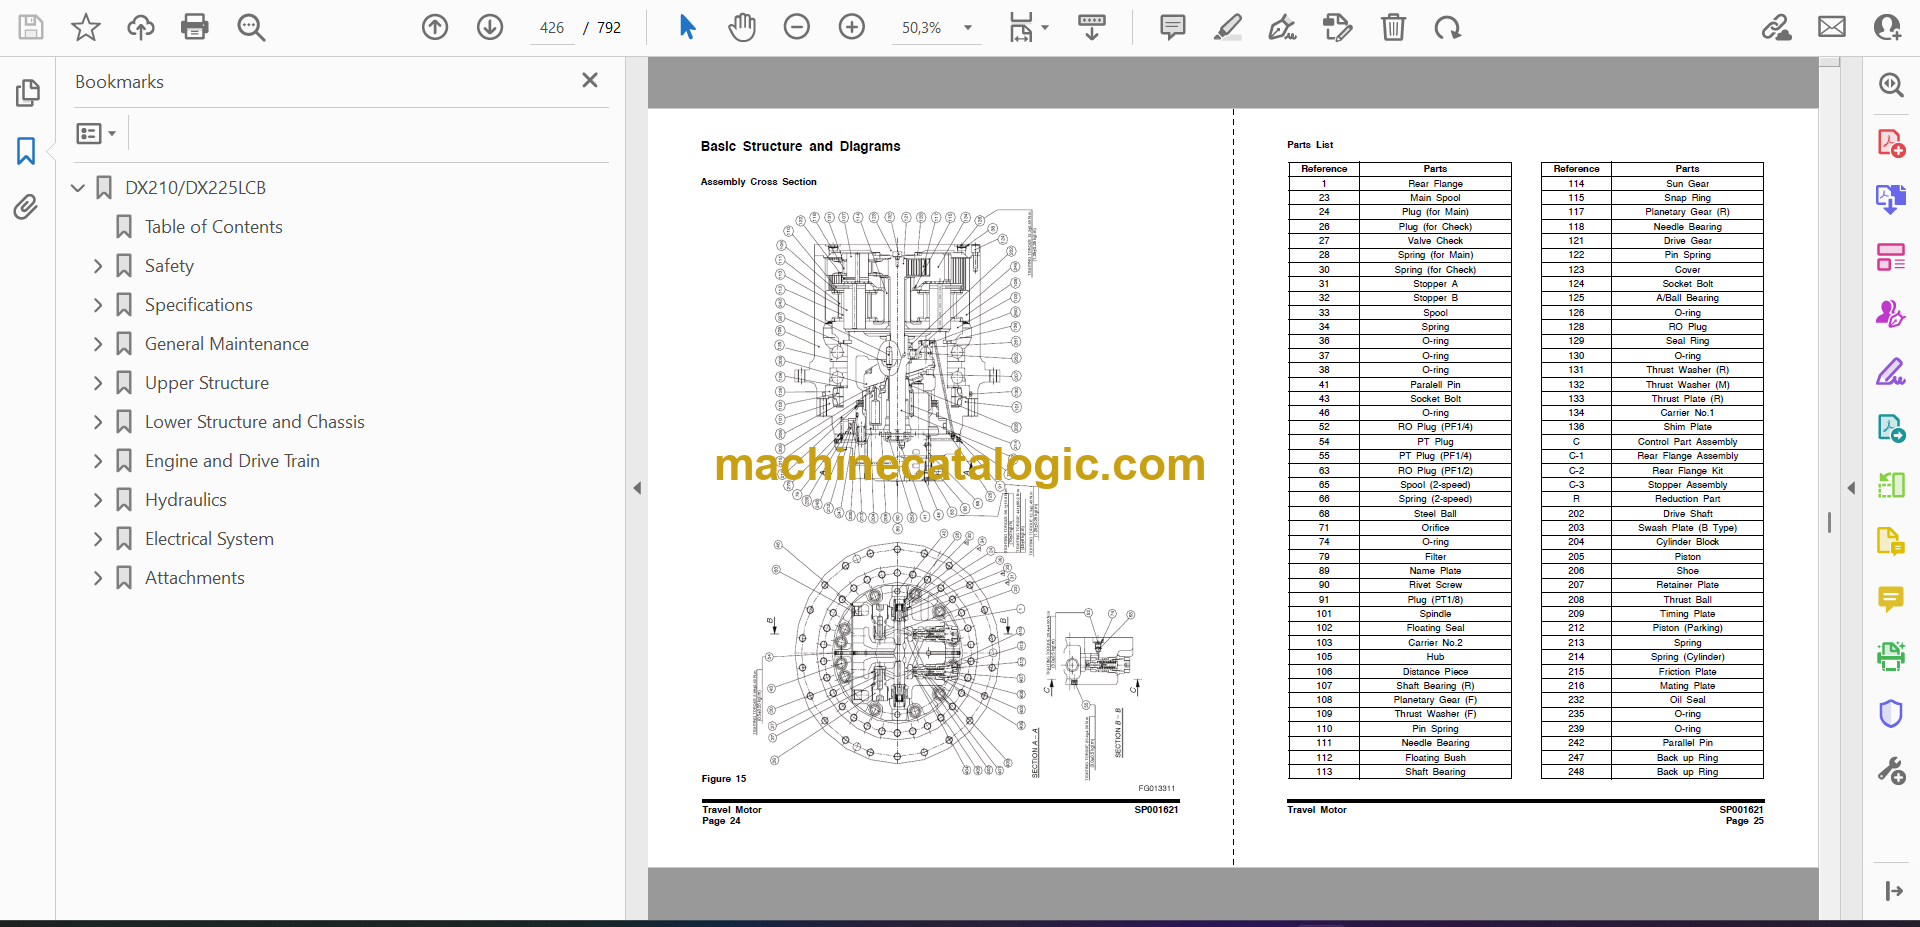Delete with the trash icon
Image resolution: width=1920 pixels, height=927 pixels.
1393,27
